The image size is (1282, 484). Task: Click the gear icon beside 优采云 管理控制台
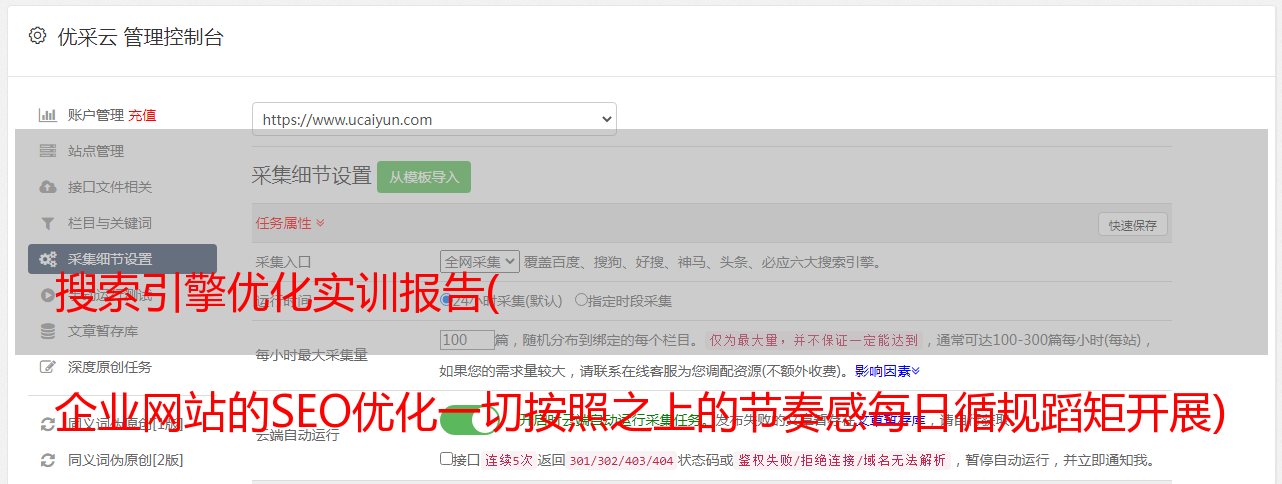pos(37,36)
